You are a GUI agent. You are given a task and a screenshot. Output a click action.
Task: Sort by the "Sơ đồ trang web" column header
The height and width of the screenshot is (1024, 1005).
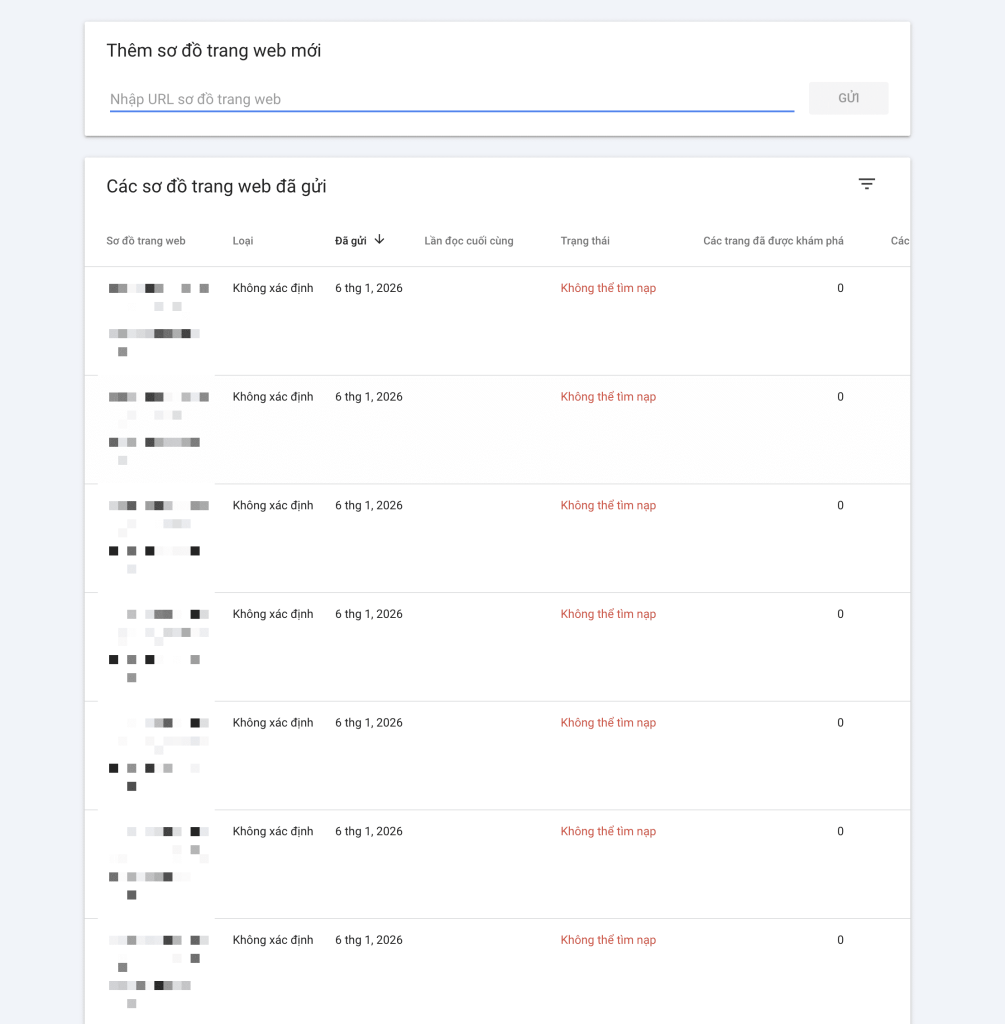click(x=146, y=241)
